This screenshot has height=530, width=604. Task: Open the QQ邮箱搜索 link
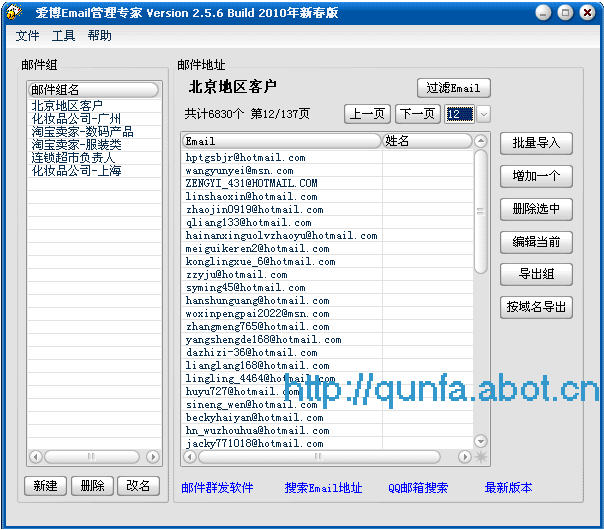[x=418, y=488]
